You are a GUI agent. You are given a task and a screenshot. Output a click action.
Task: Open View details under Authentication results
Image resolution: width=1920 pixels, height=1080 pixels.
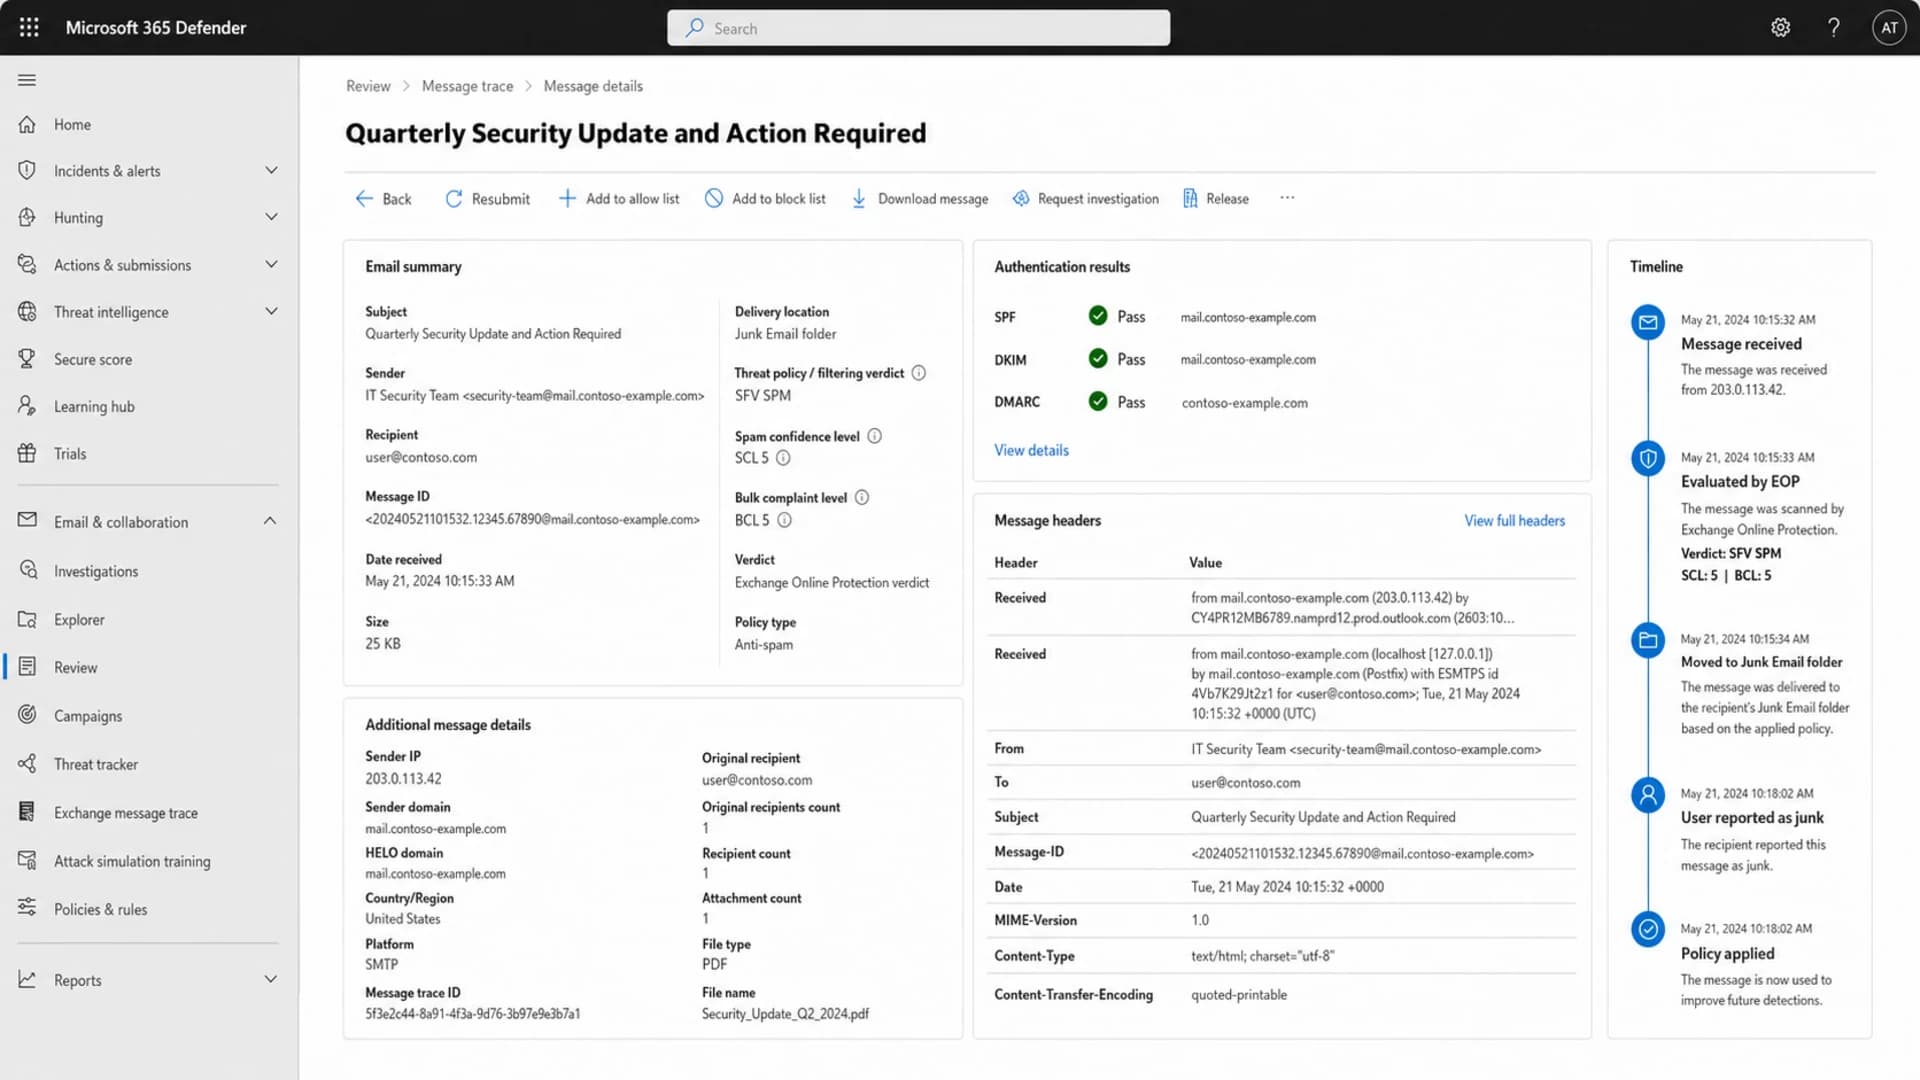pyautogui.click(x=1031, y=450)
